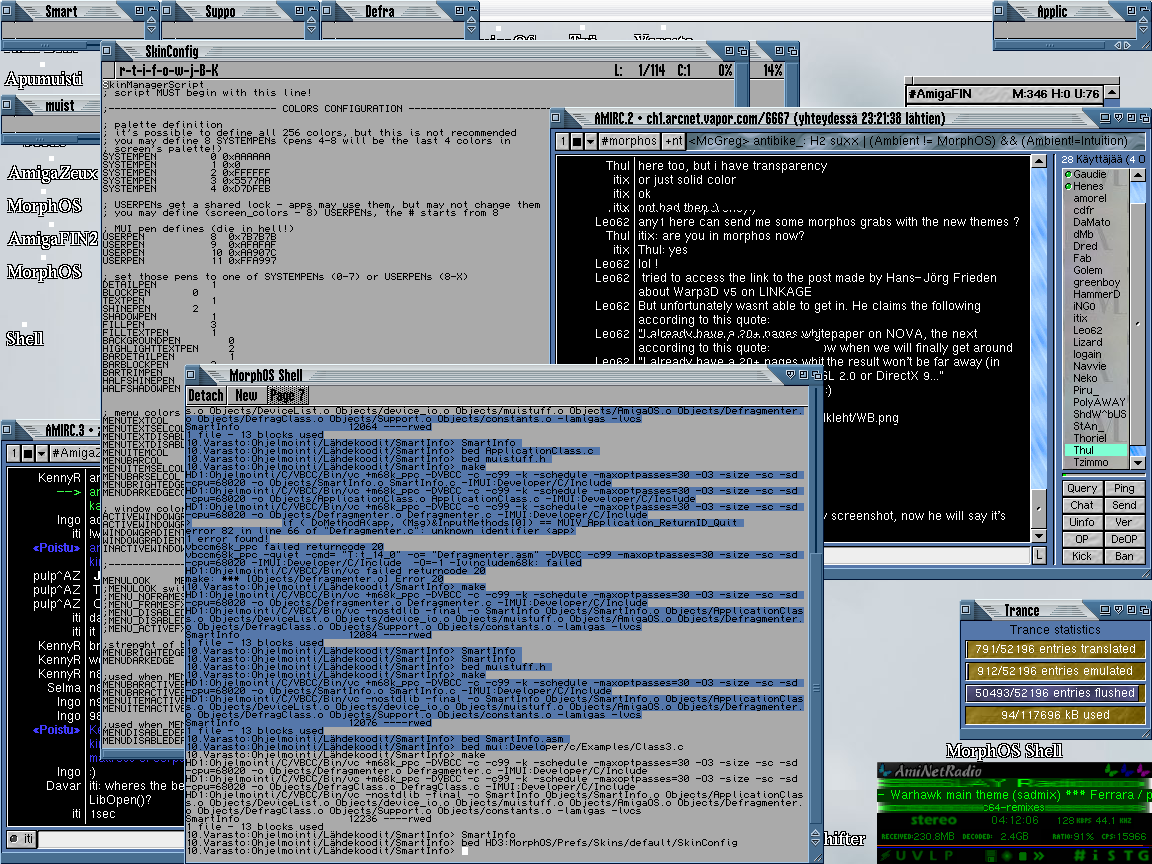This screenshot has width=1152, height=864.
Task: Click the G icon in AmiNetRadio
Action: [1144, 856]
